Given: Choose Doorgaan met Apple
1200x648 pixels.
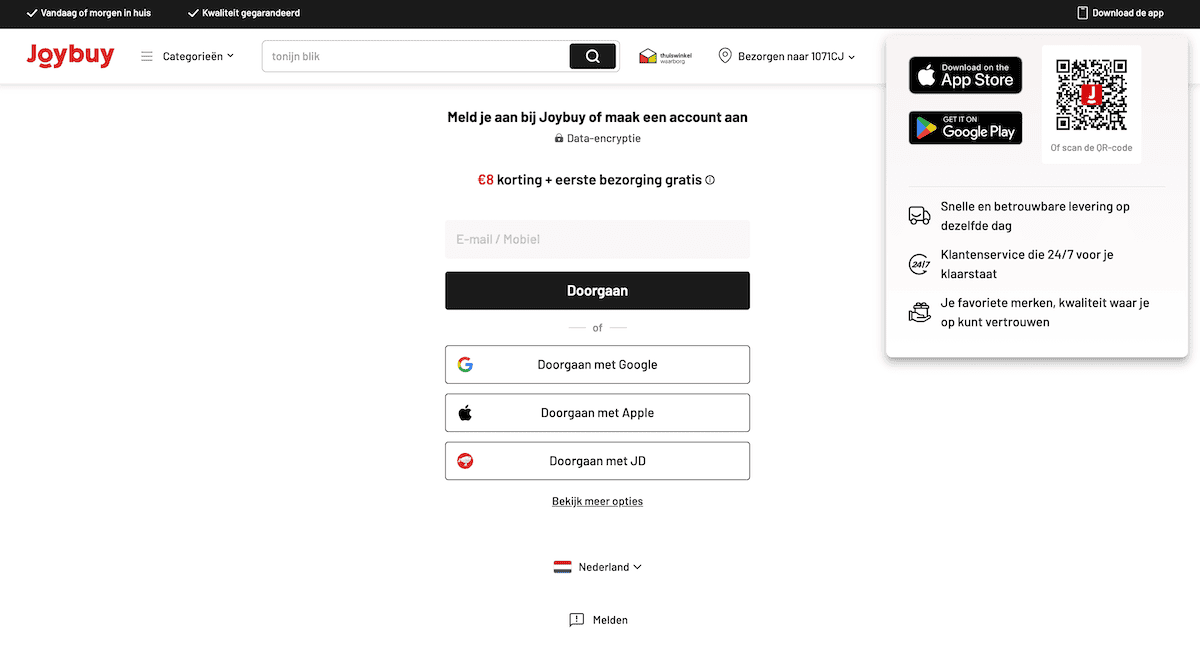Looking at the screenshot, I should pyautogui.click(x=597, y=413).
